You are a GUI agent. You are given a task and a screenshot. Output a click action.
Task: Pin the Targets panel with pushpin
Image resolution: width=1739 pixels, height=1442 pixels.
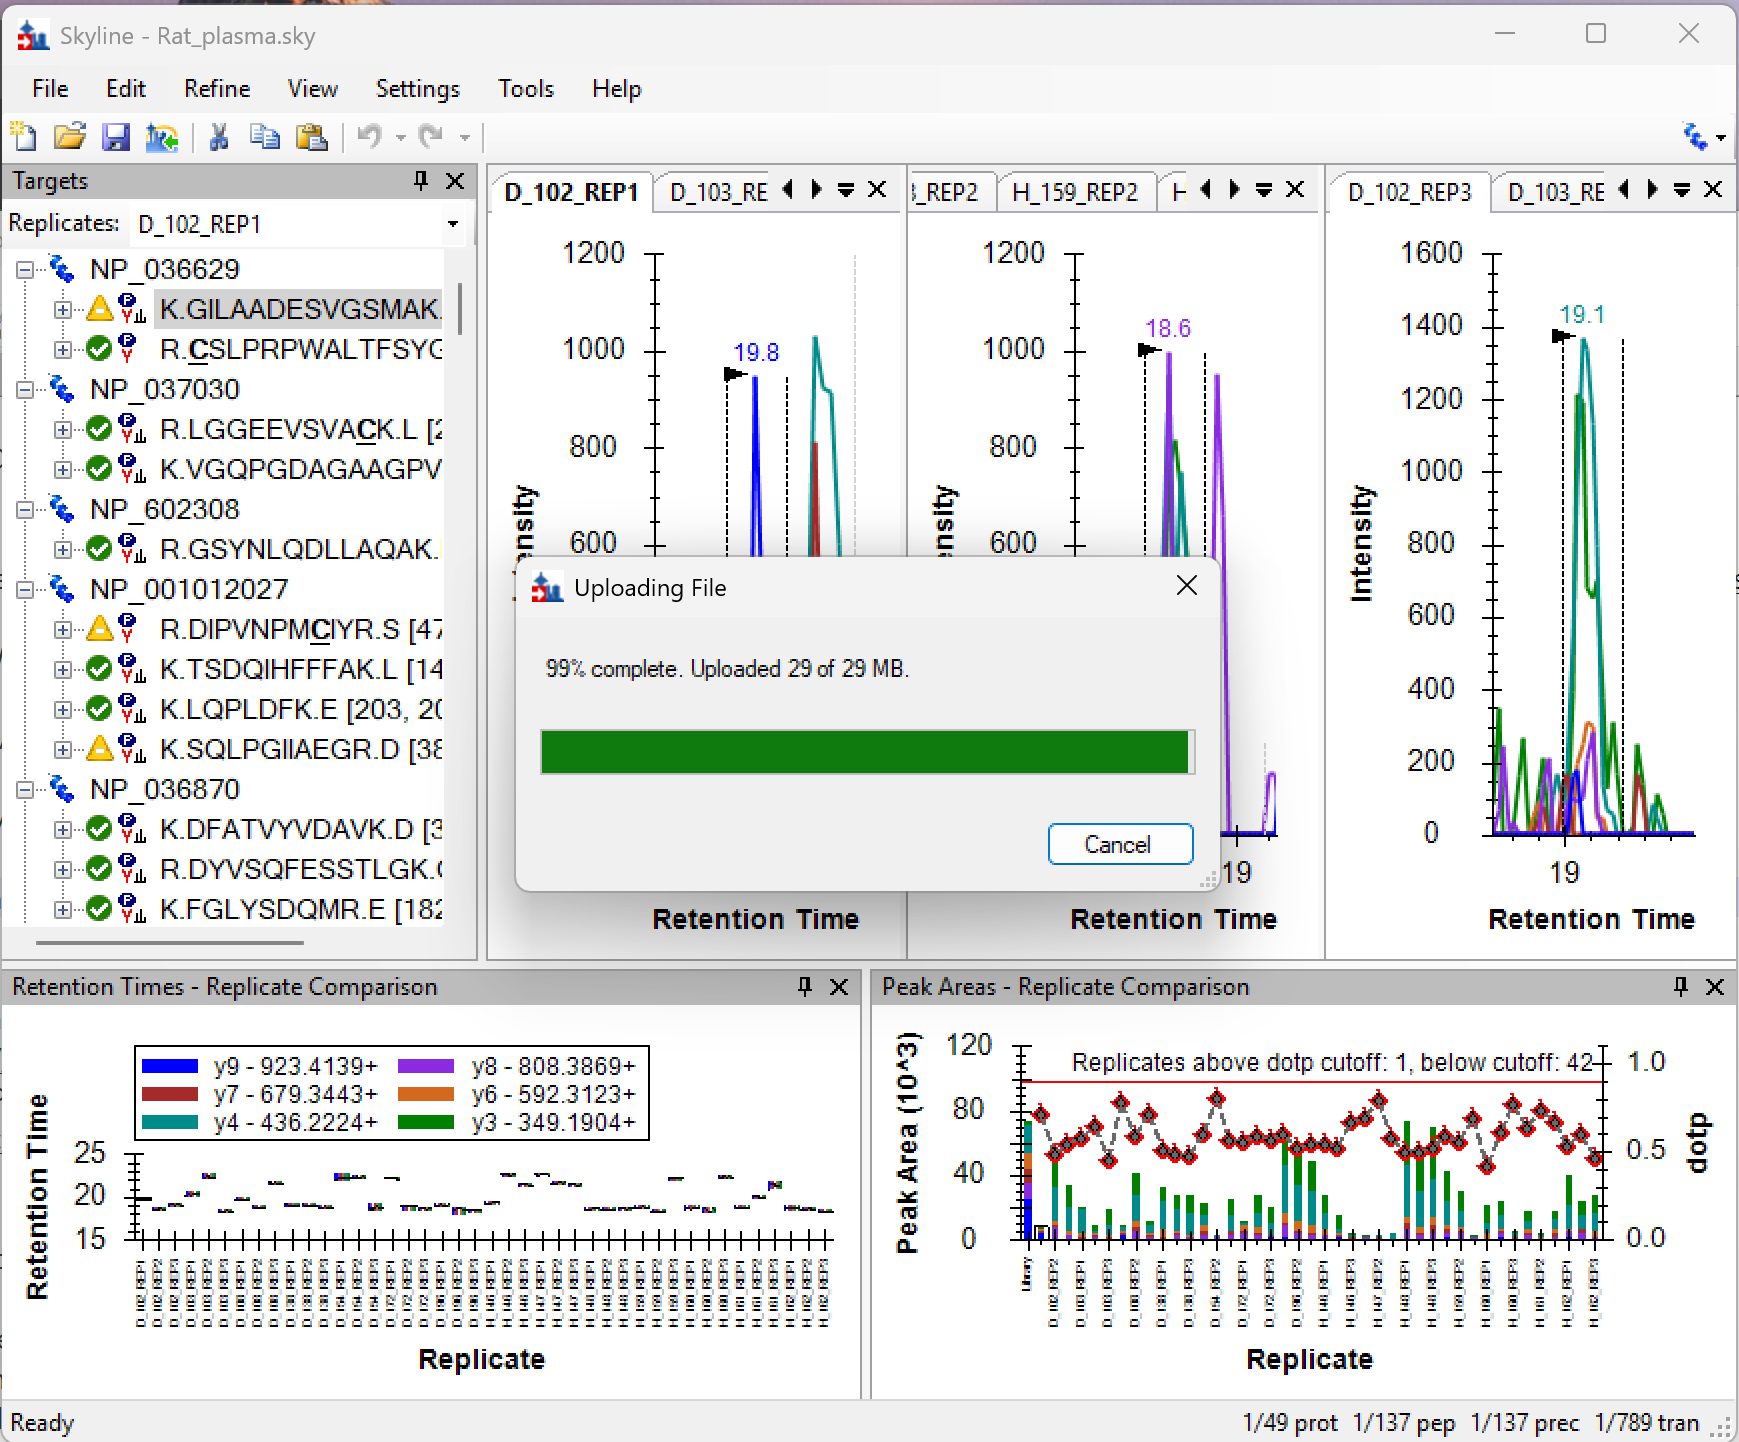421,181
